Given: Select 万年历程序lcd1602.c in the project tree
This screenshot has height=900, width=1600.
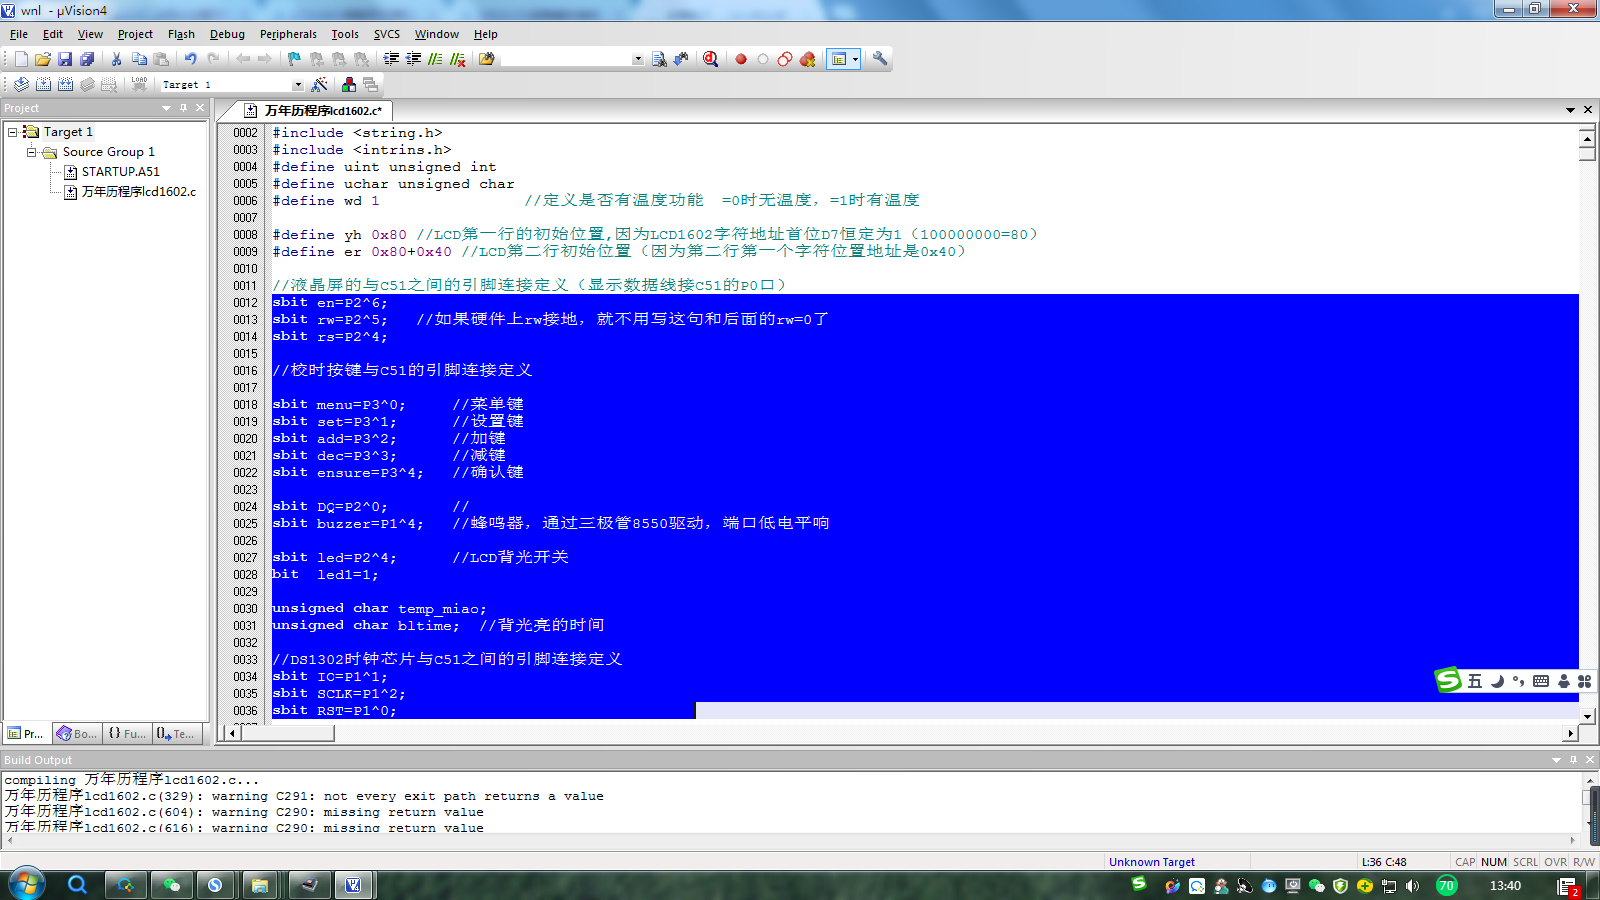Looking at the screenshot, I should (138, 191).
